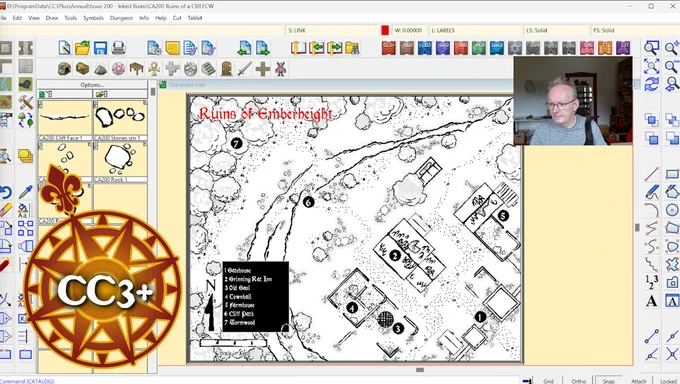Toggle the Grid button
This screenshot has height=384, width=680.
[548, 381]
